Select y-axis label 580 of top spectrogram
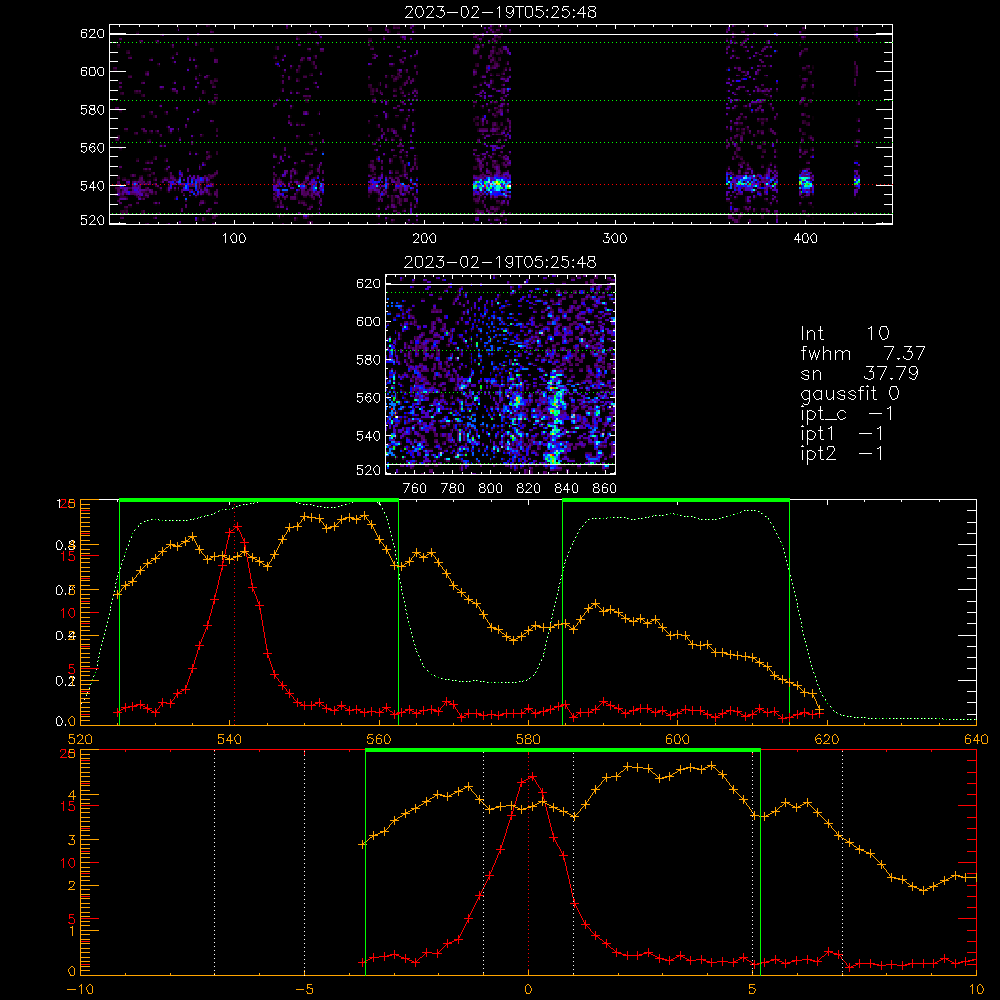Viewport: 1000px width, 1000px height. pyautogui.click(x=92, y=110)
